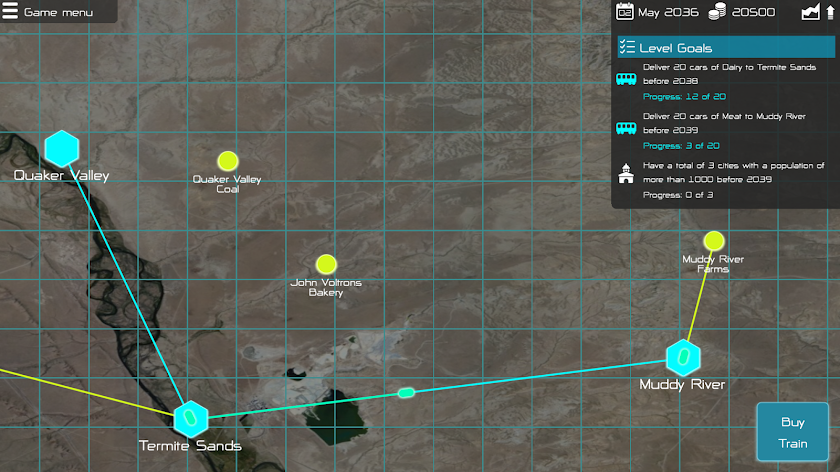Click the Game menu label
This screenshot has height=472, width=840.
click(58, 12)
